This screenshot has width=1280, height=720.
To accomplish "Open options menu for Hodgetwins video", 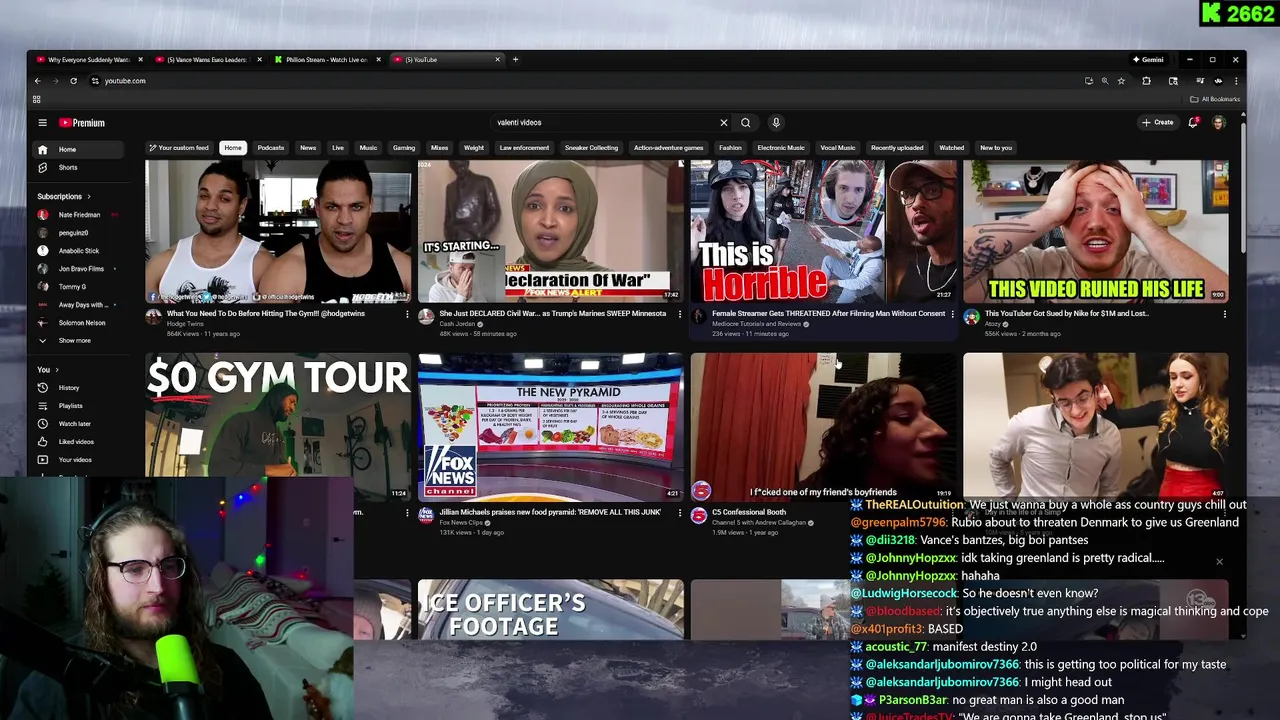I will pos(407,314).
